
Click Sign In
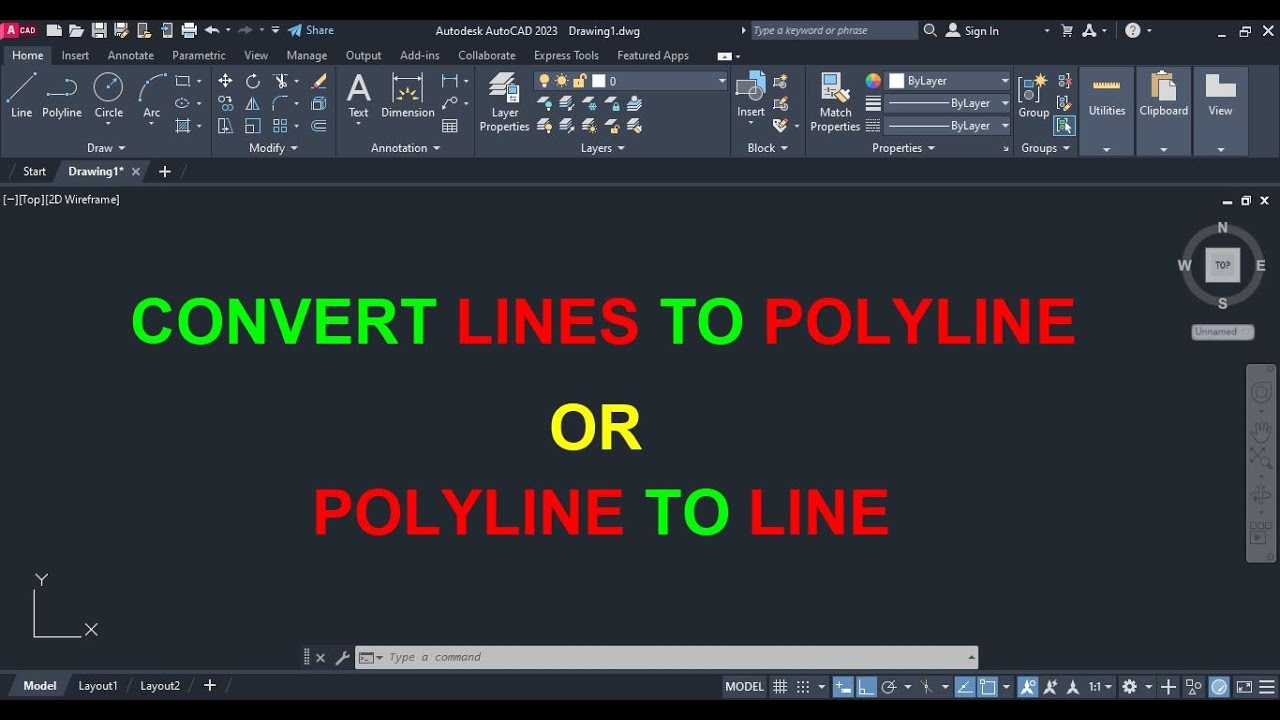[x=972, y=31]
